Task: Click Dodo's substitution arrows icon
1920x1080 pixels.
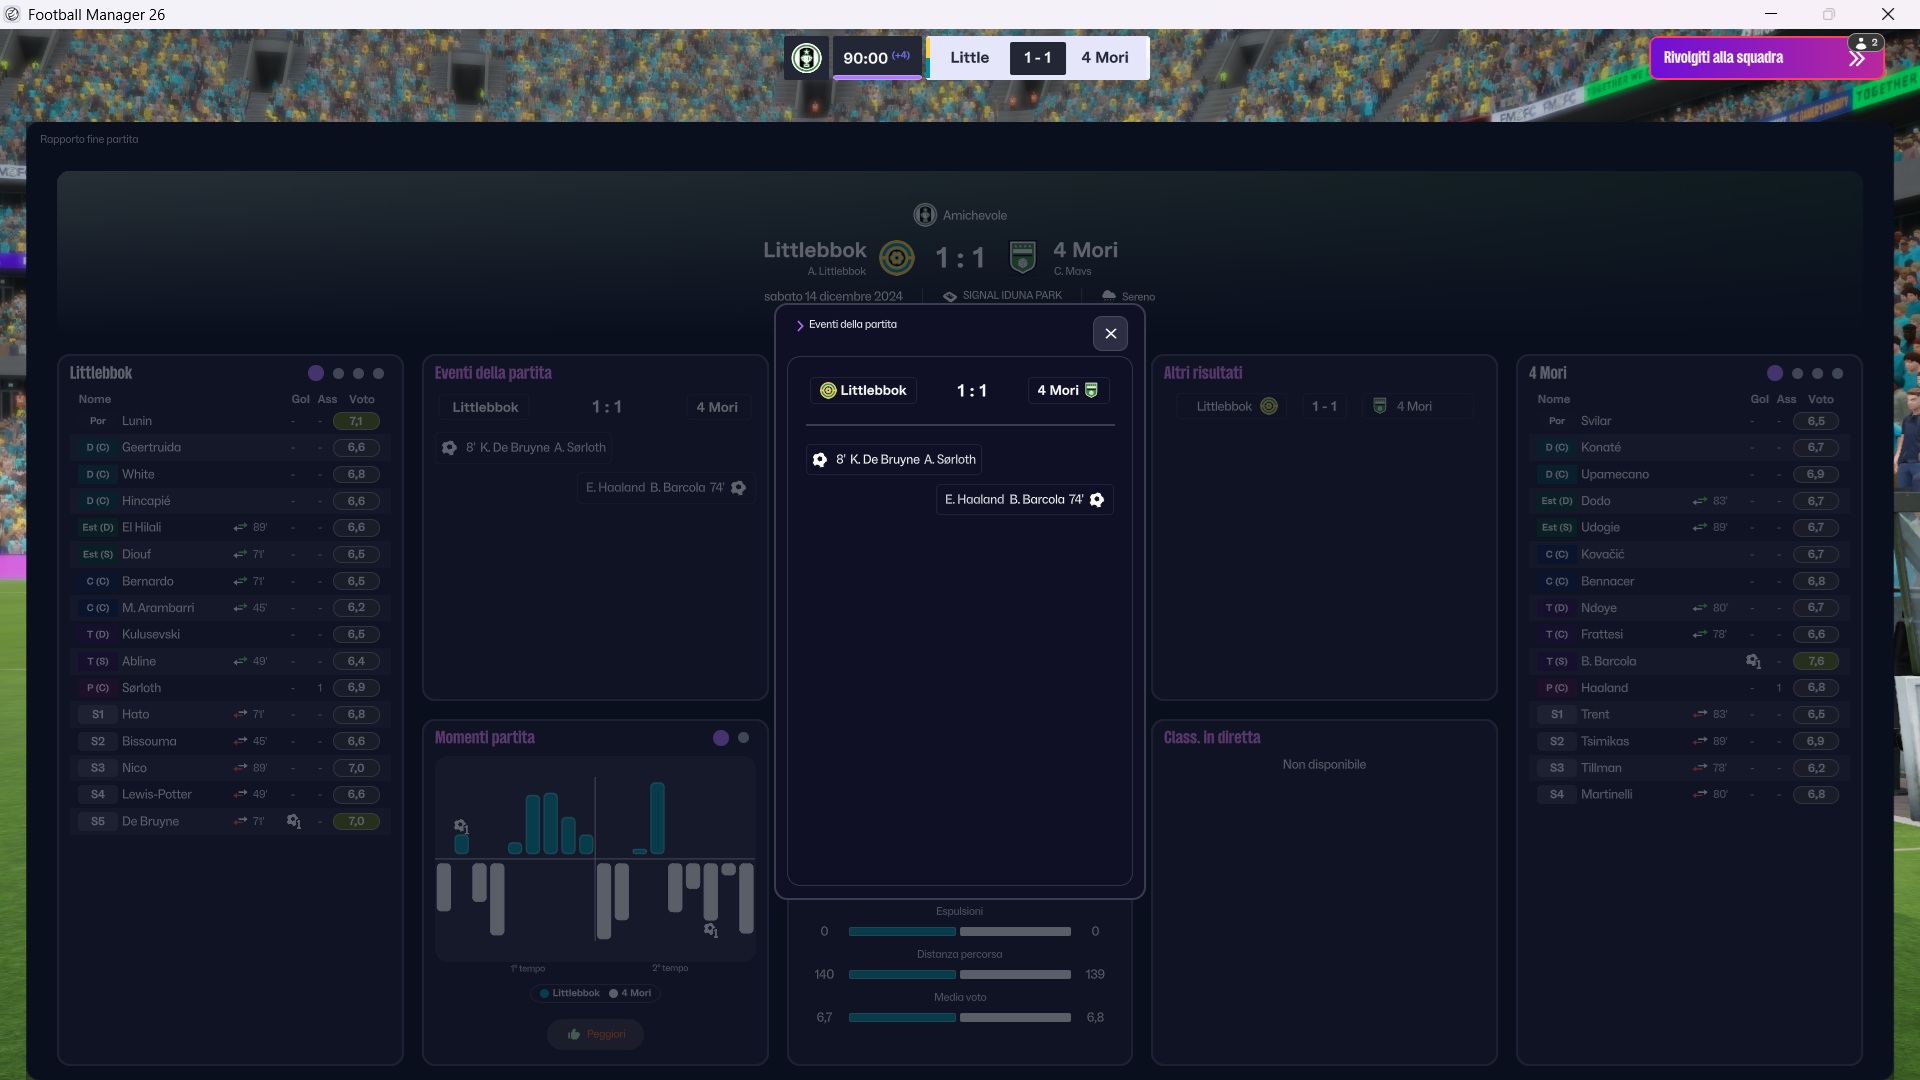Action: [1700, 501]
